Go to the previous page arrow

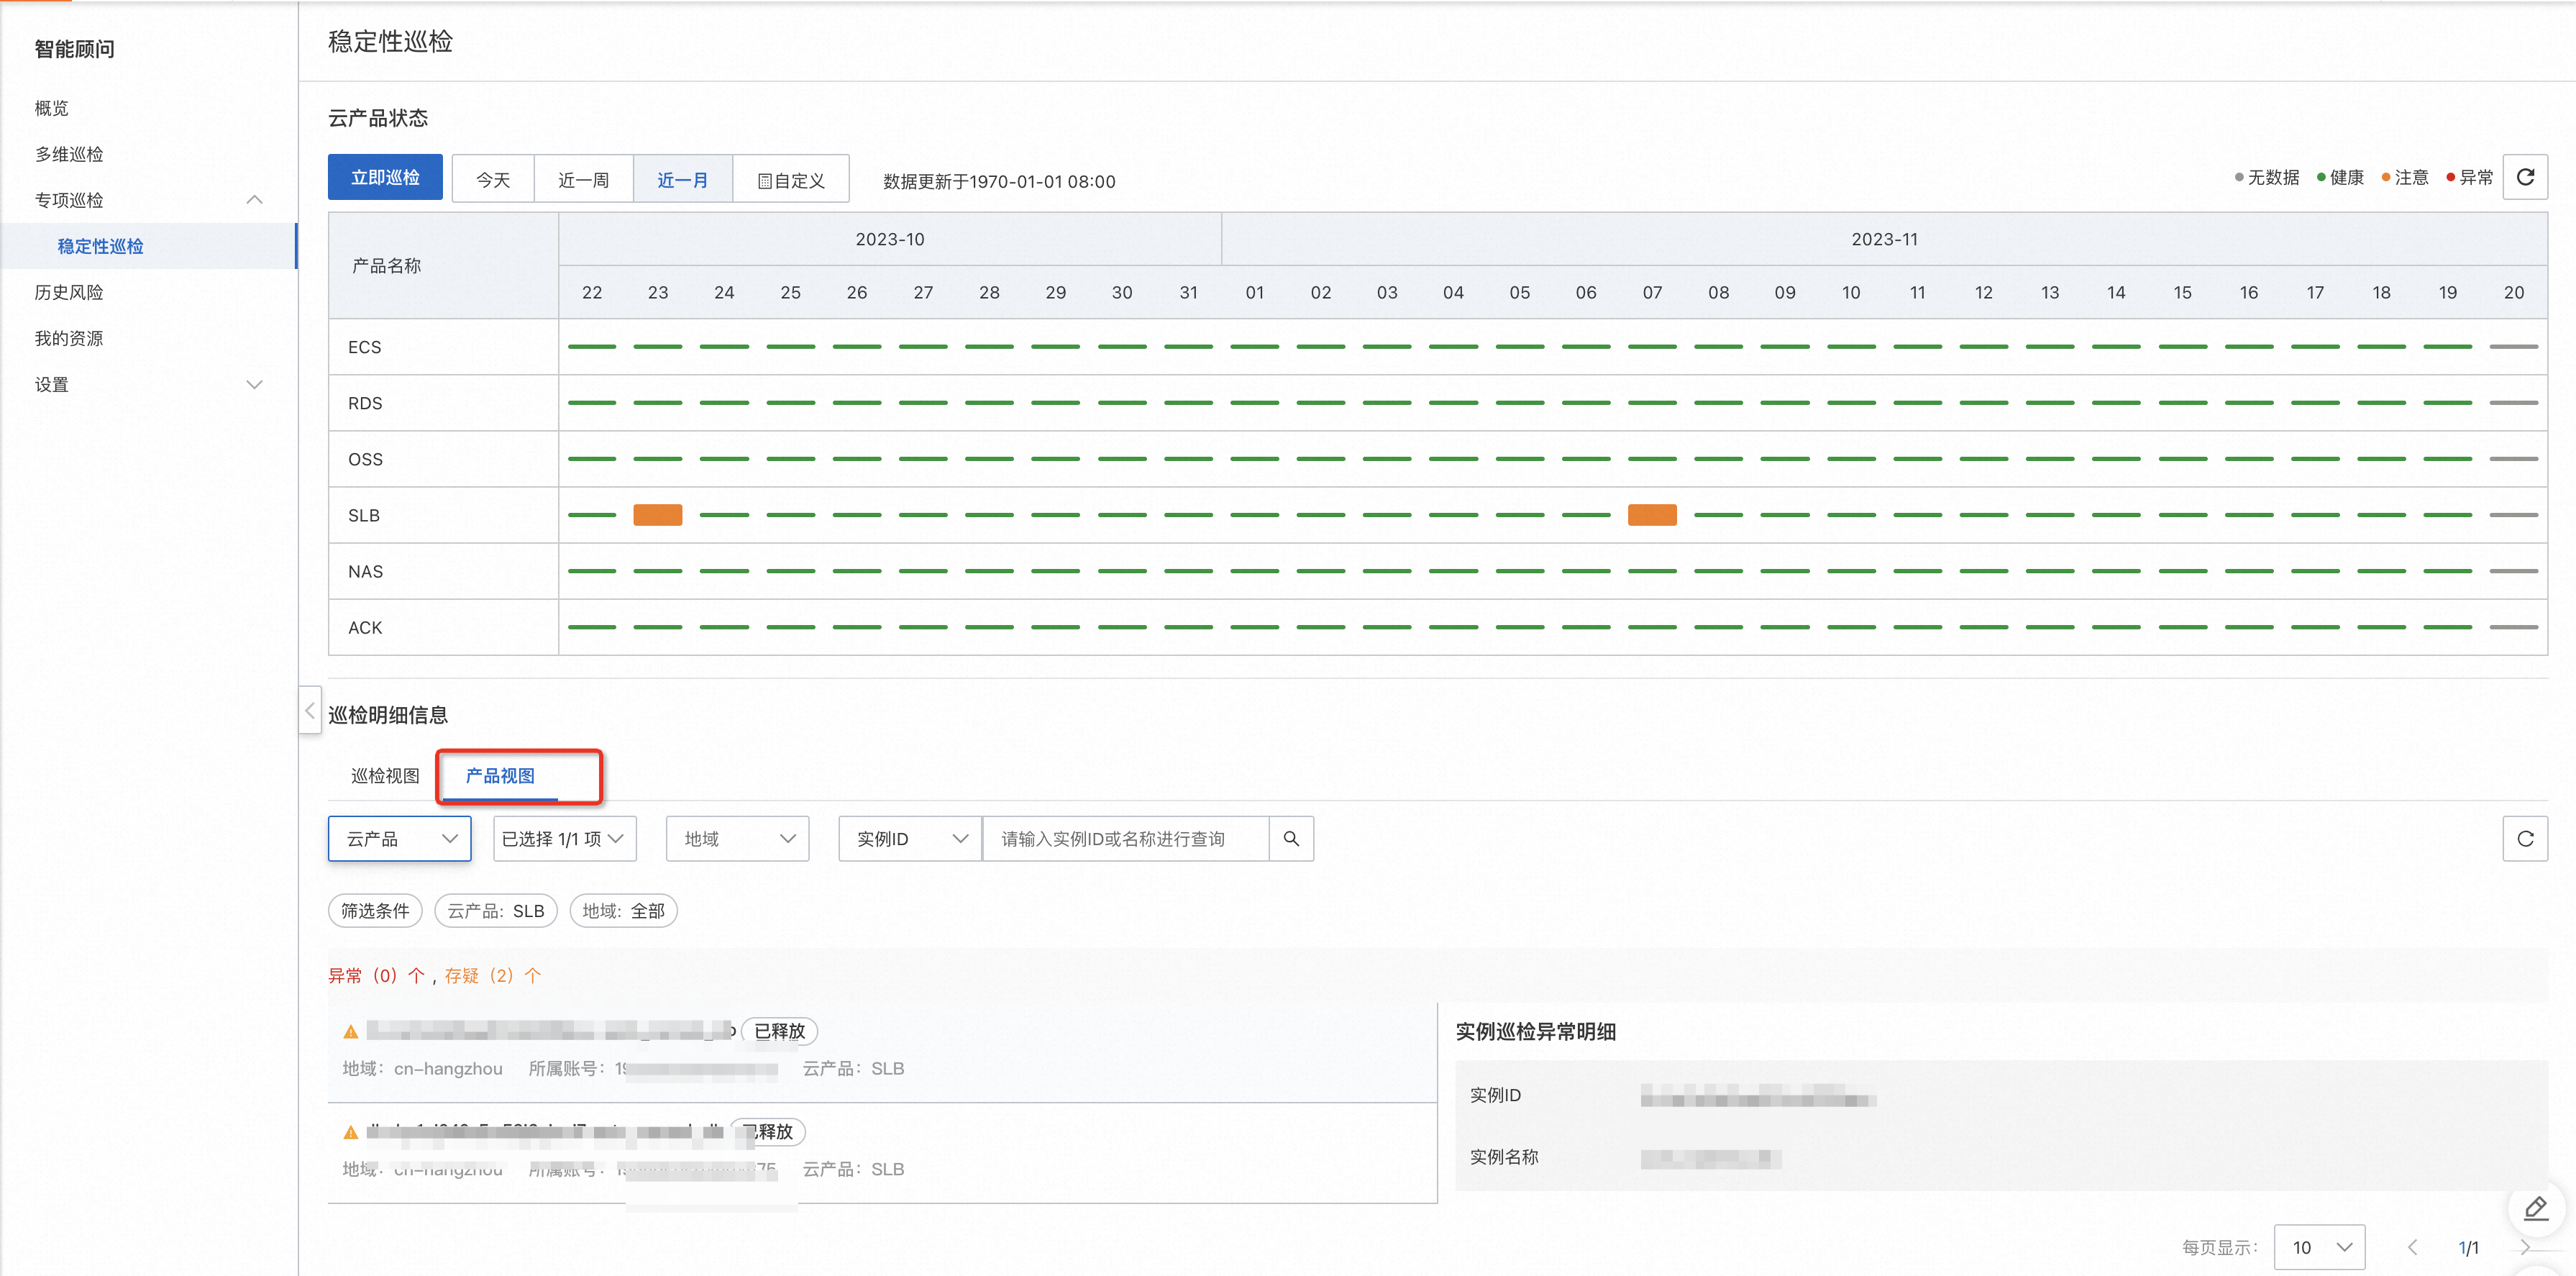[x=2413, y=1247]
